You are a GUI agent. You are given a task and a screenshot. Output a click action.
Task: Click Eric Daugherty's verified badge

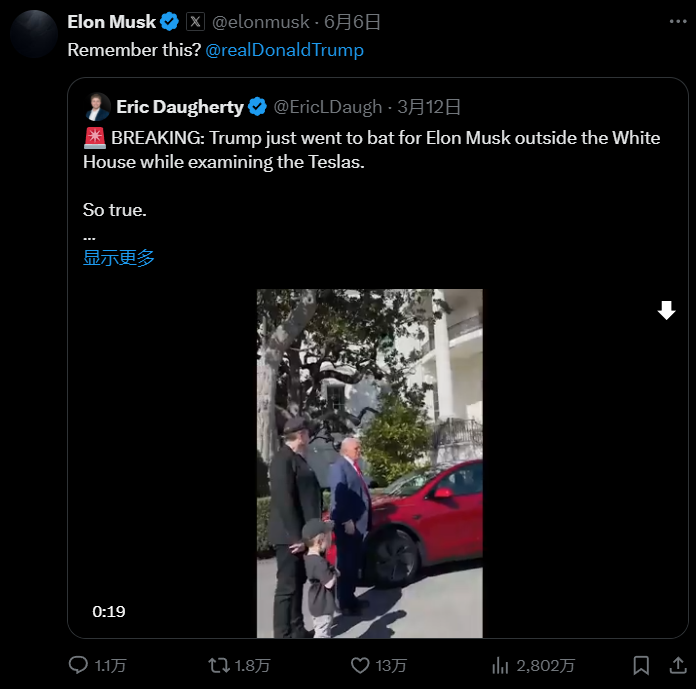(258, 106)
